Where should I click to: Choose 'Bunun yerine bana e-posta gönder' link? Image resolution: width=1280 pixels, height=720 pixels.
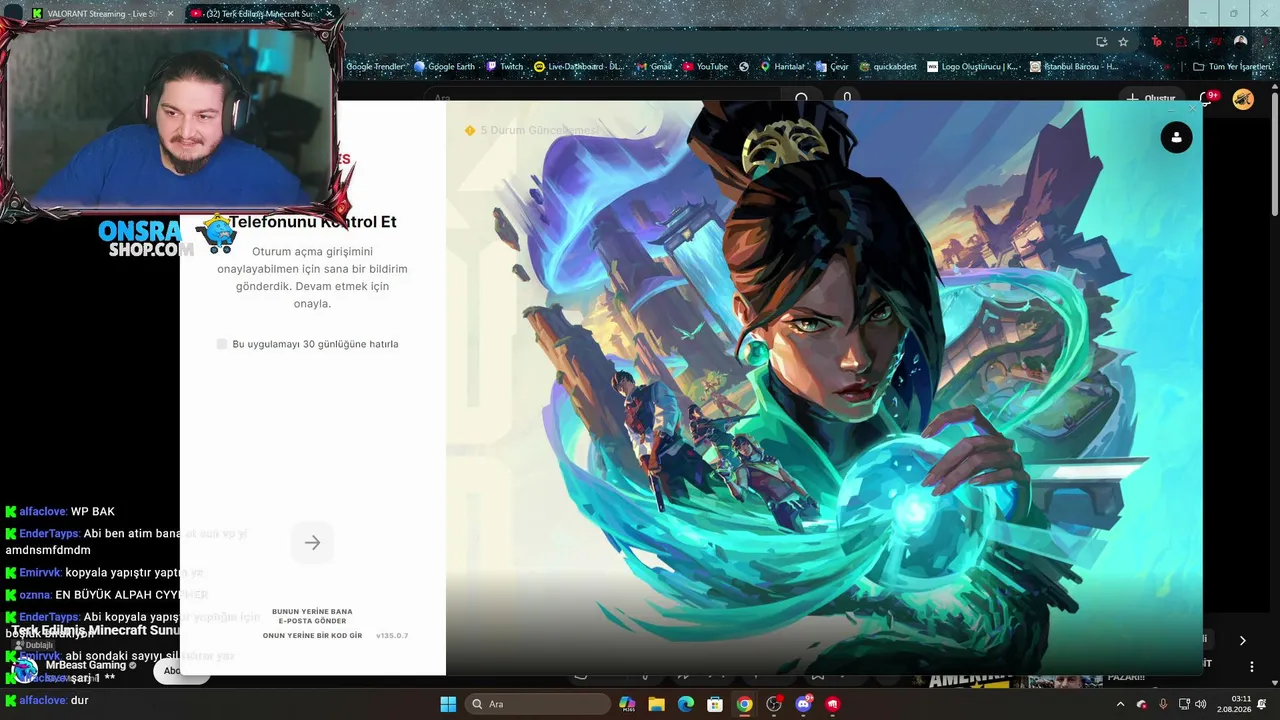pos(312,616)
